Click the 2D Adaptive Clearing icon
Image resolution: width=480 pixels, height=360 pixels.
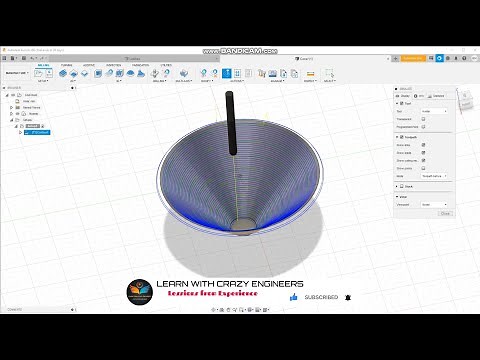[63, 73]
